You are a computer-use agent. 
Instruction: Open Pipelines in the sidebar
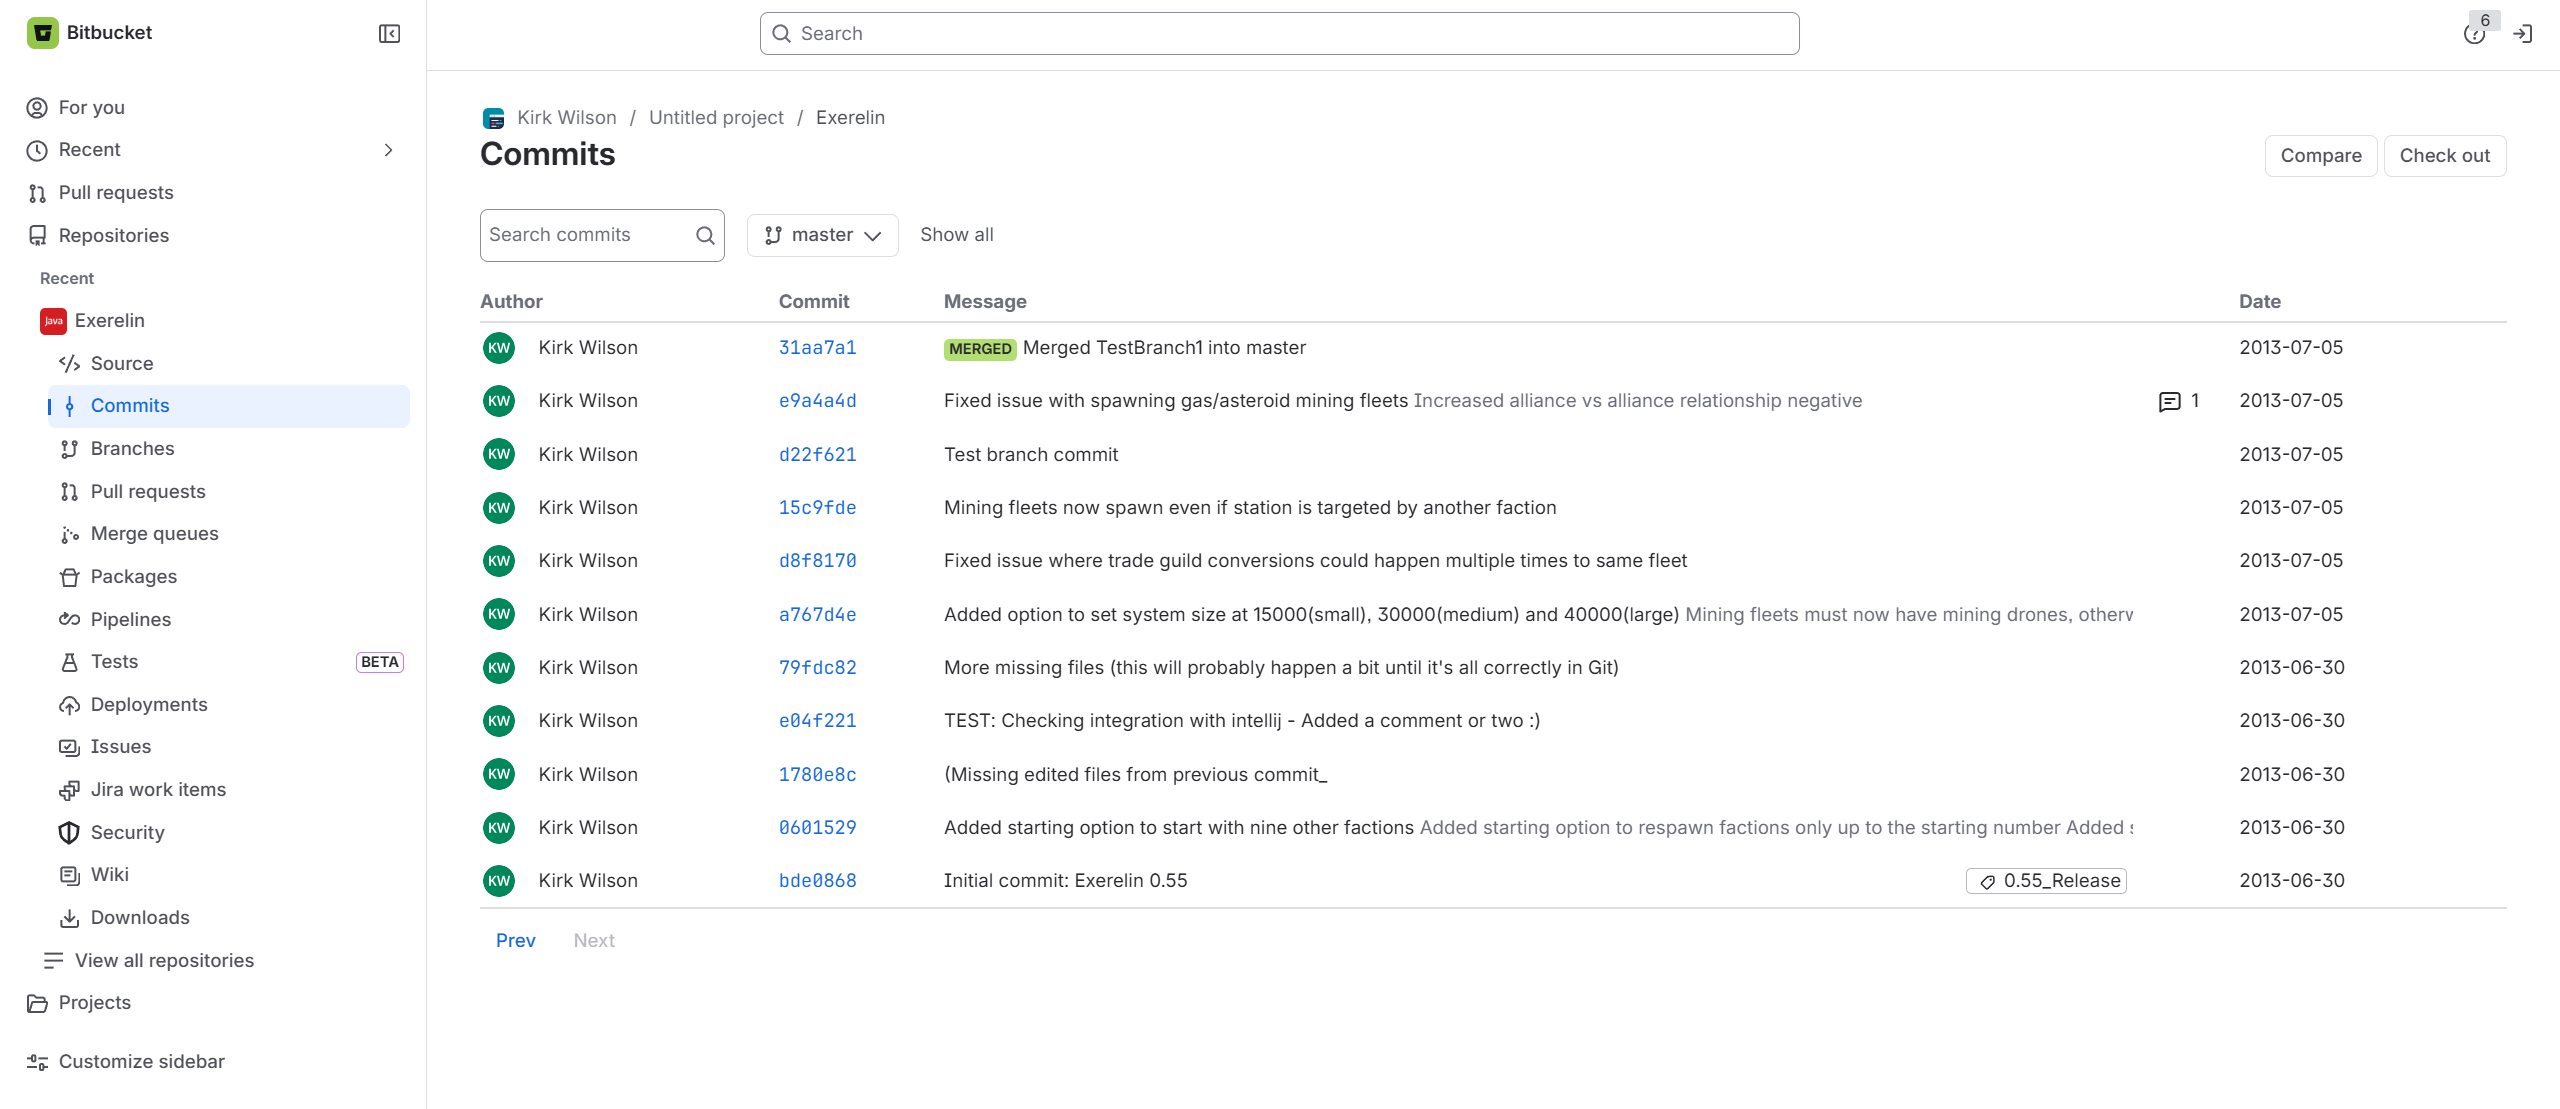tap(131, 619)
